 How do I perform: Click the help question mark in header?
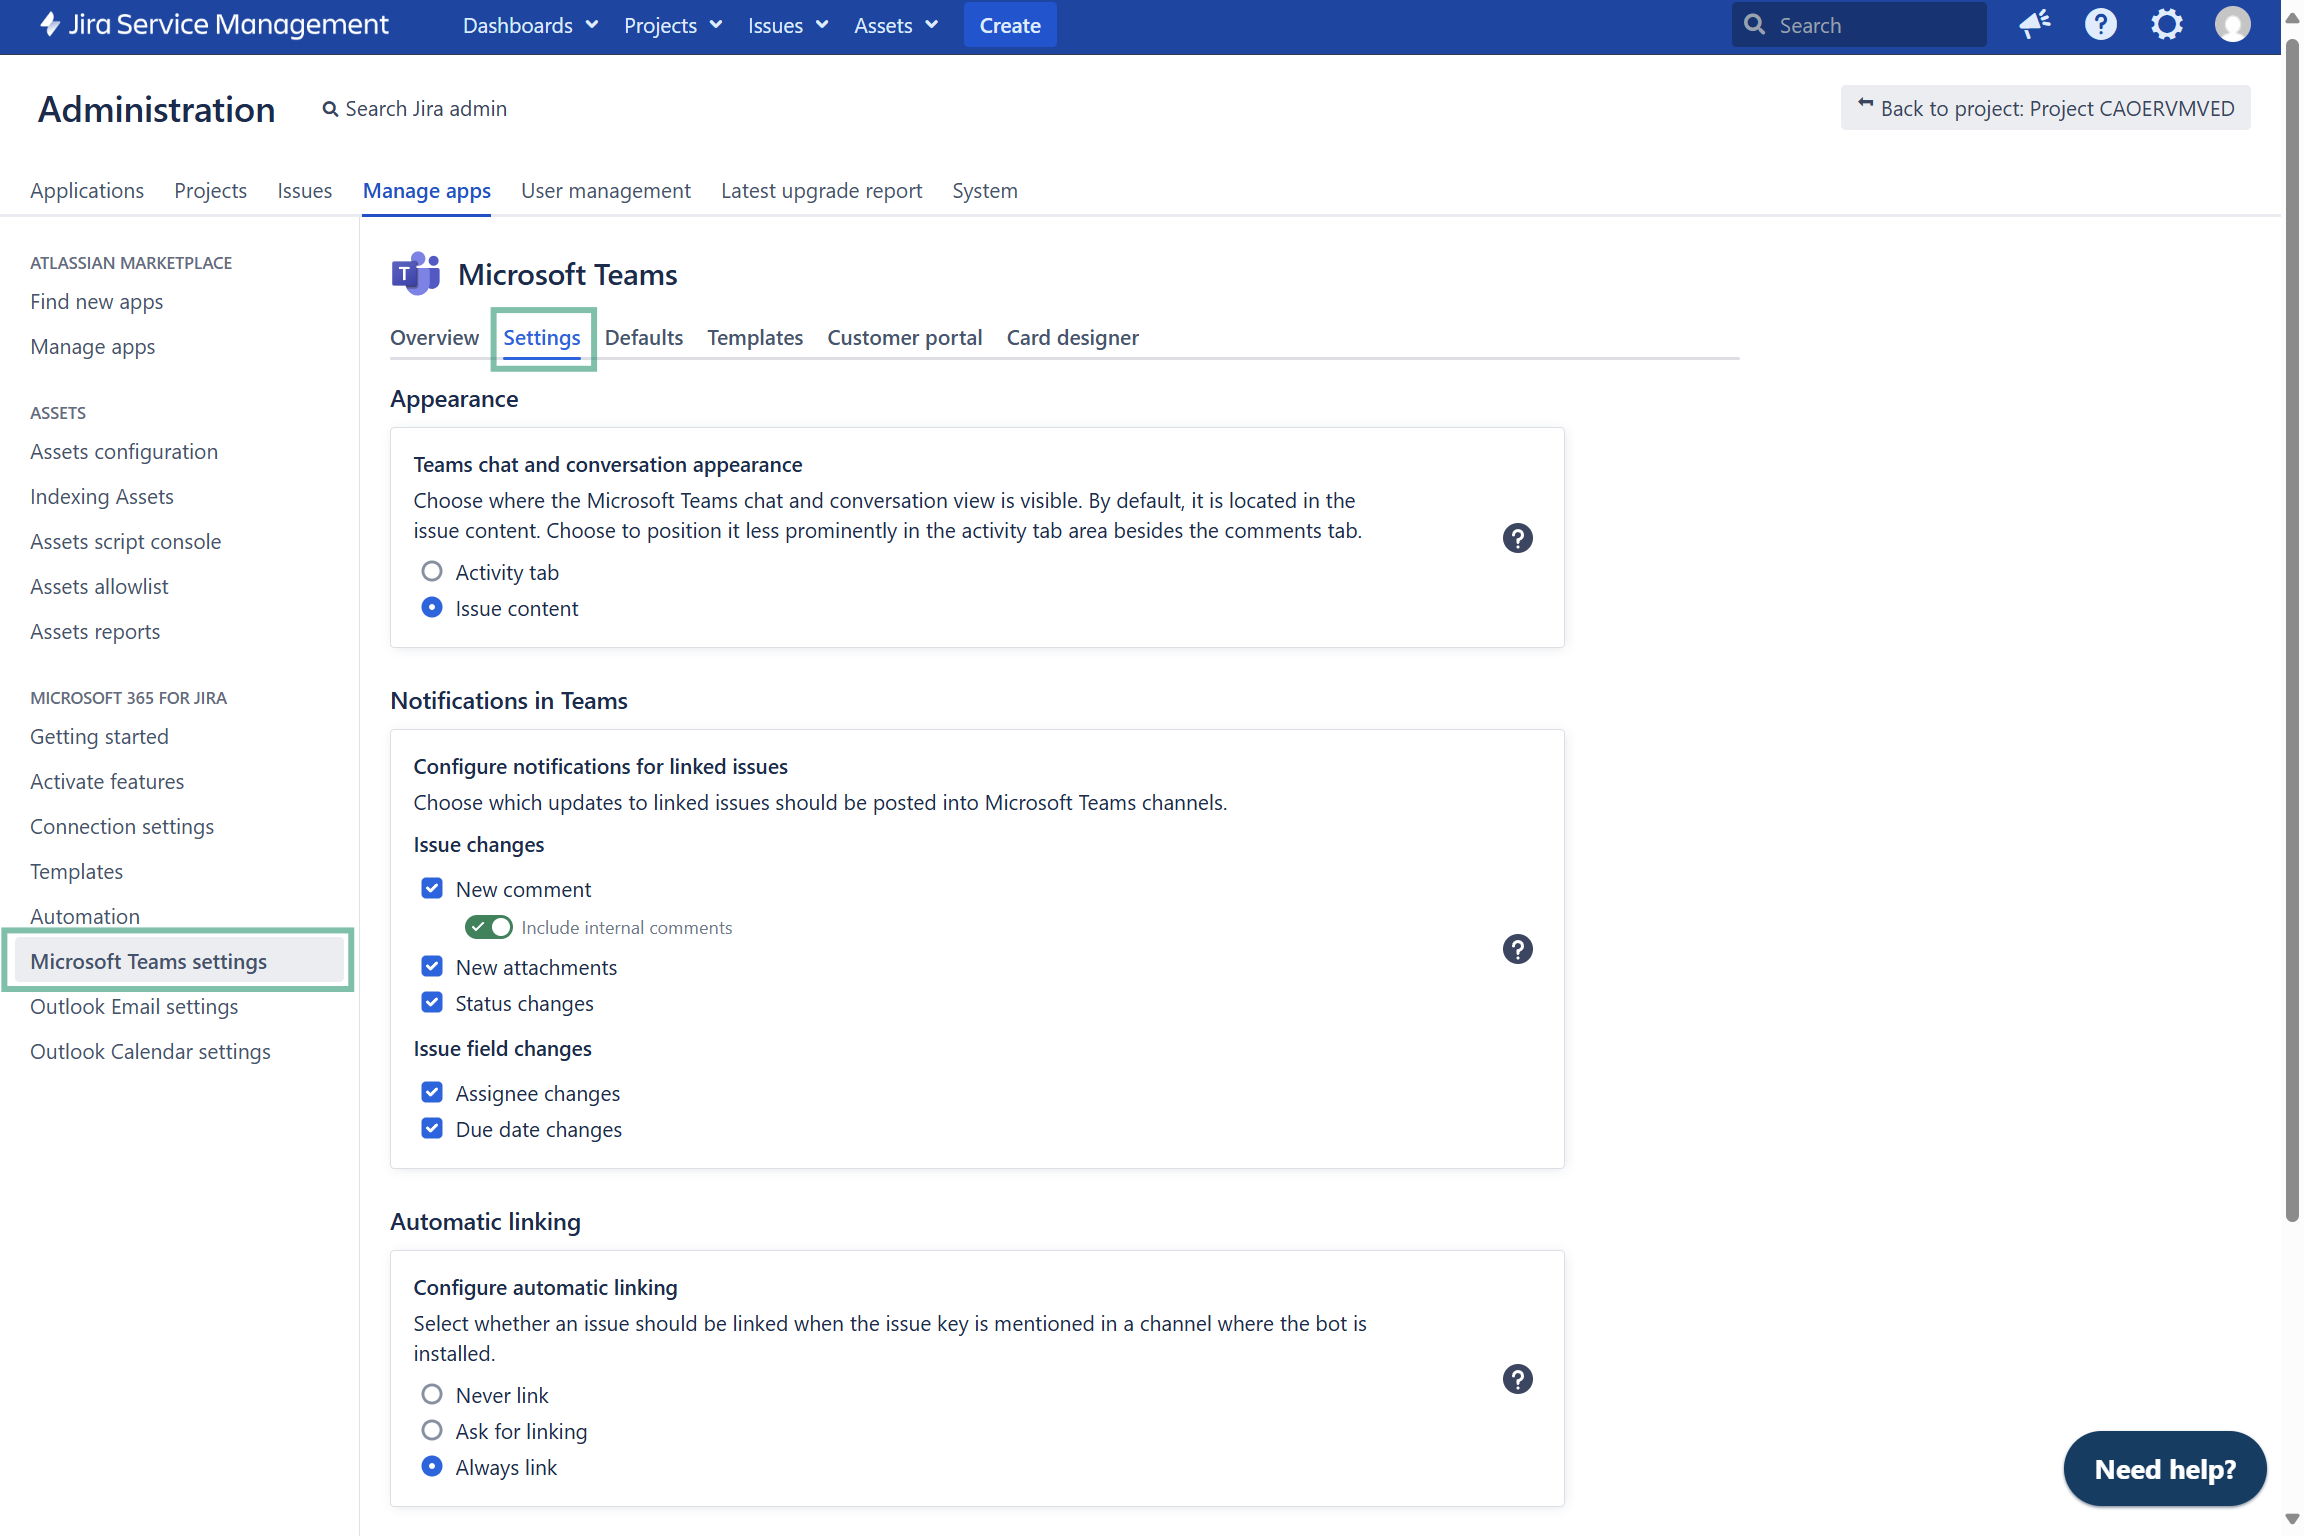2100,25
